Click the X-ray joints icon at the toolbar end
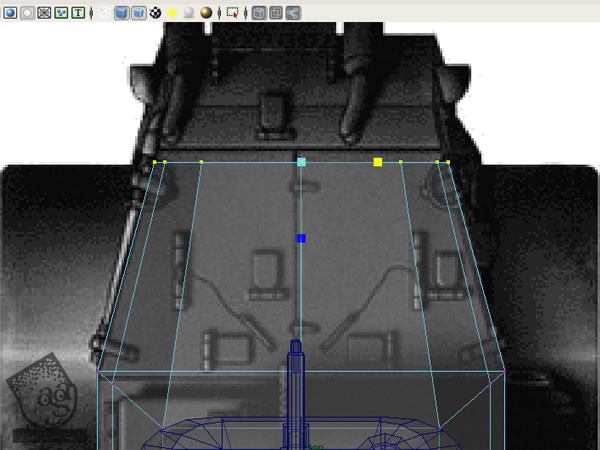600x450 pixels. click(292, 12)
